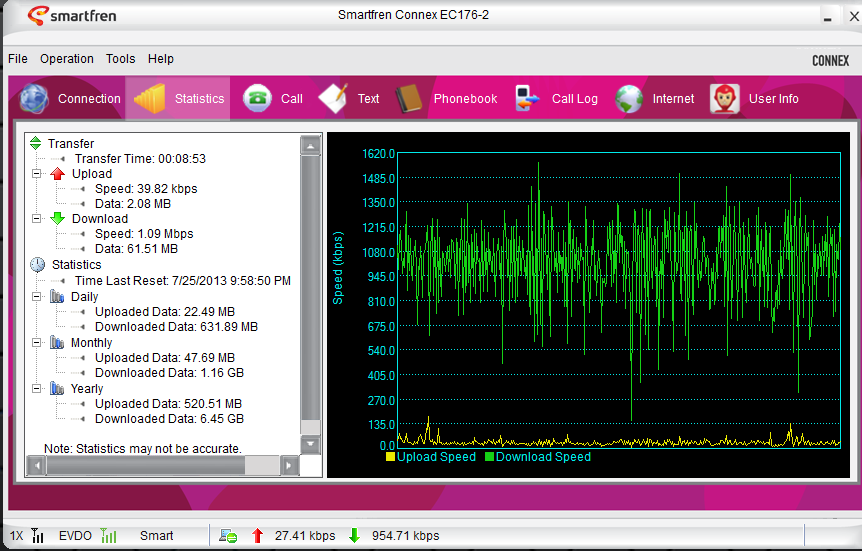Click the 954.71 kbps download rate text
Screen dimensions: 862x551
pos(405,536)
